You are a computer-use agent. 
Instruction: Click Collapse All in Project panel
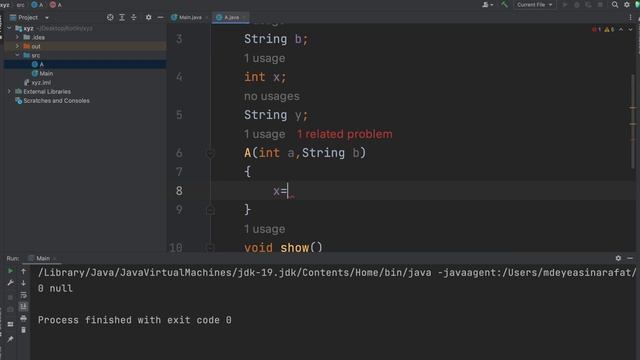133,17
